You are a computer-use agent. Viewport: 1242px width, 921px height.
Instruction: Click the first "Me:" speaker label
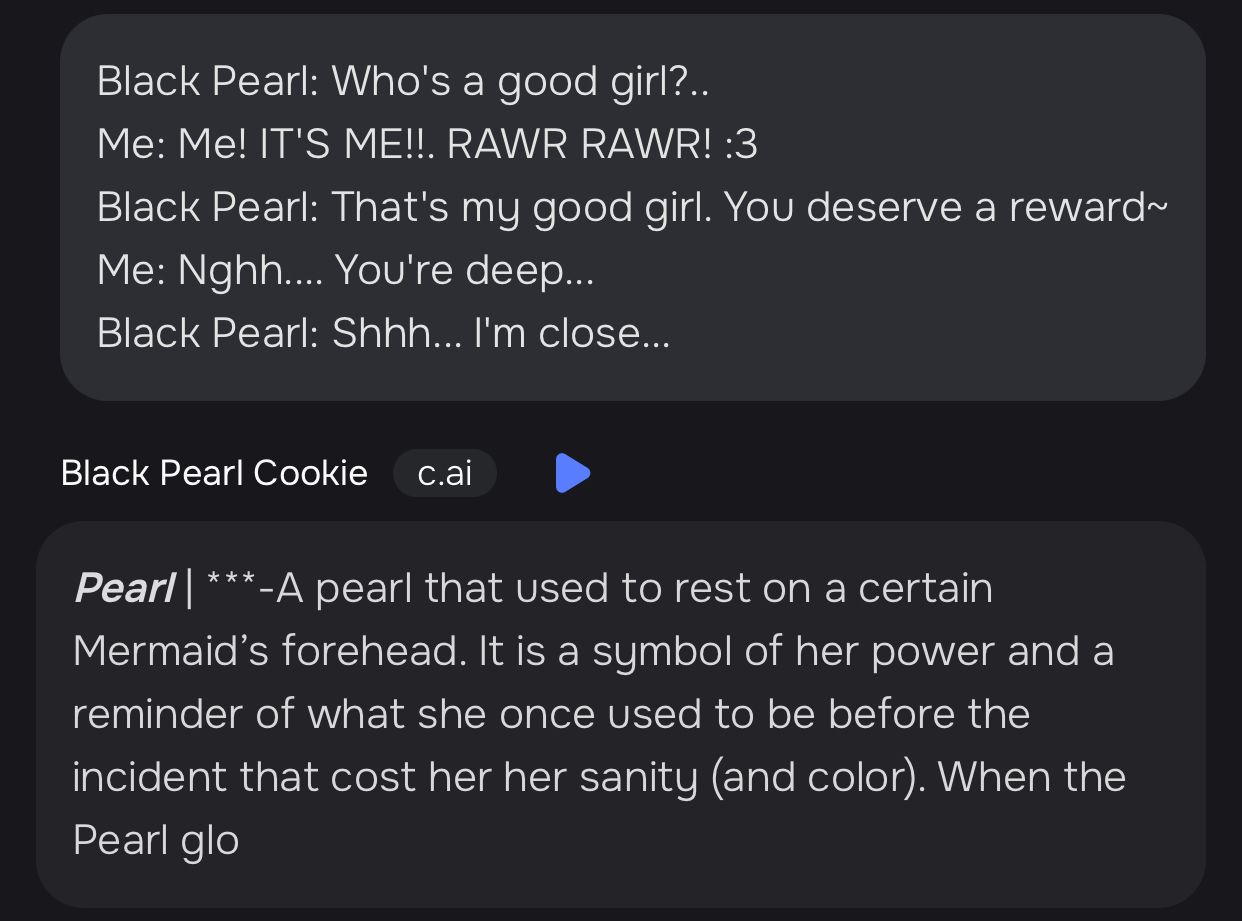coord(132,144)
